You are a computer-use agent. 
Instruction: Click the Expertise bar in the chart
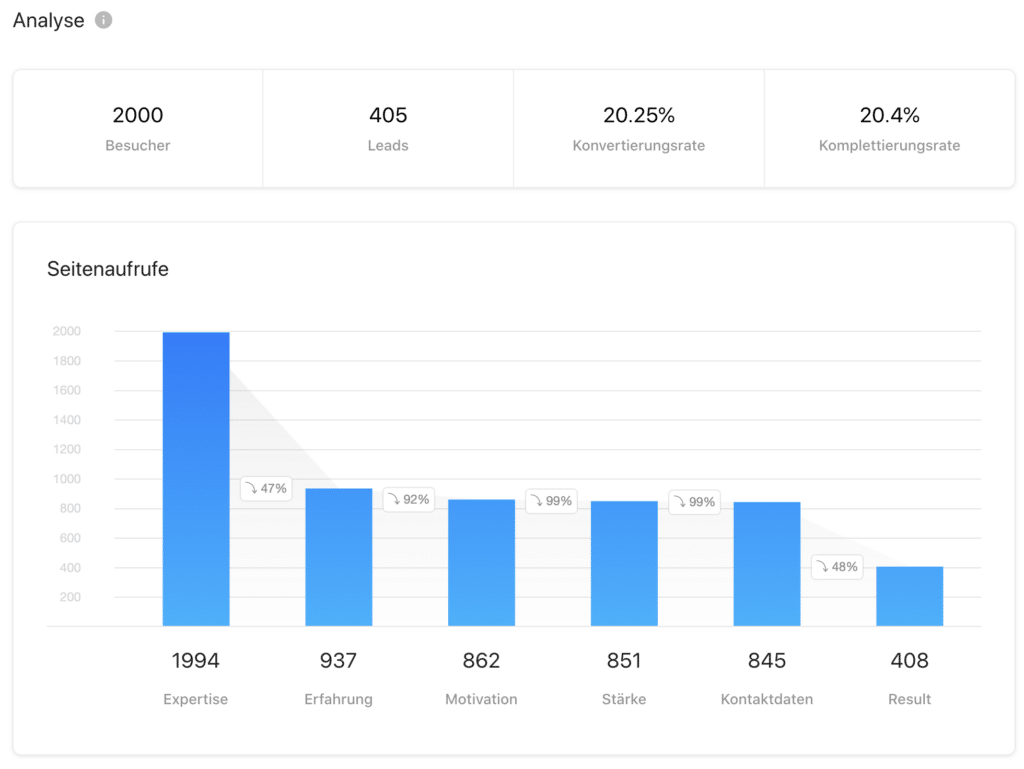coord(196,479)
